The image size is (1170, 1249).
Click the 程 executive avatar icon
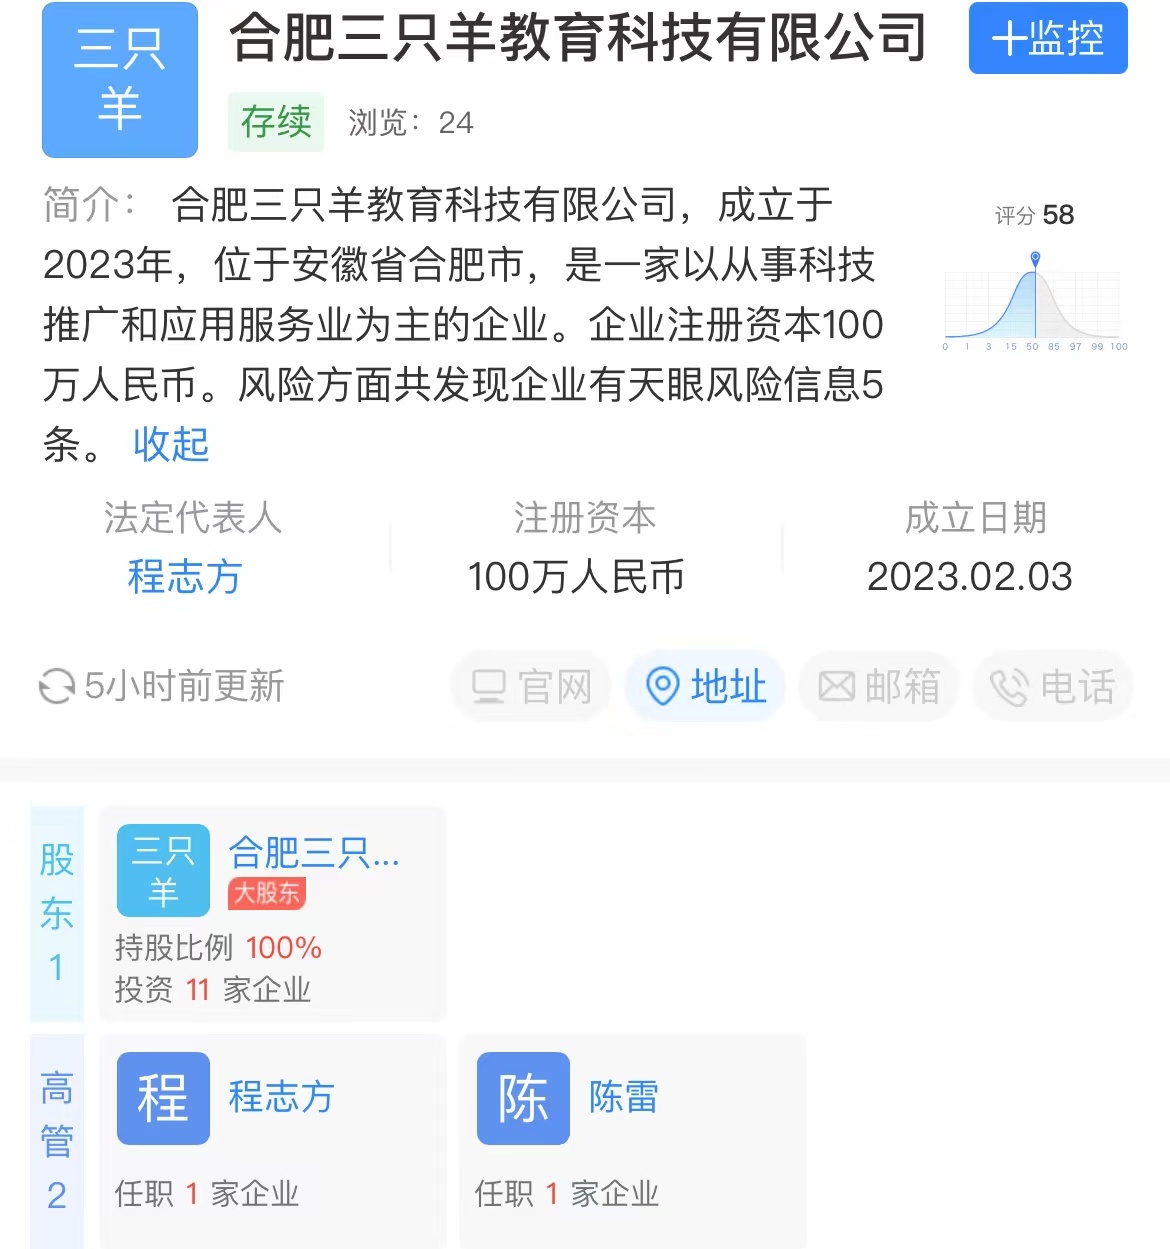pyautogui.click(x=163, y=1098)
